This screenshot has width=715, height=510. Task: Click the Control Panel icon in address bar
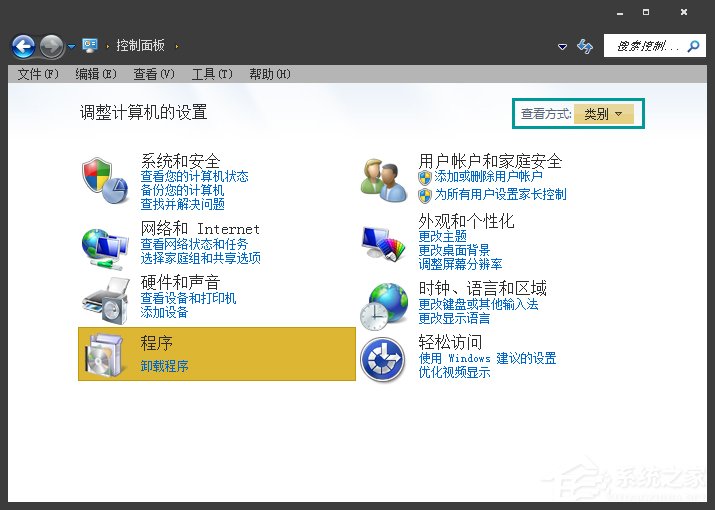coord(90,45)
